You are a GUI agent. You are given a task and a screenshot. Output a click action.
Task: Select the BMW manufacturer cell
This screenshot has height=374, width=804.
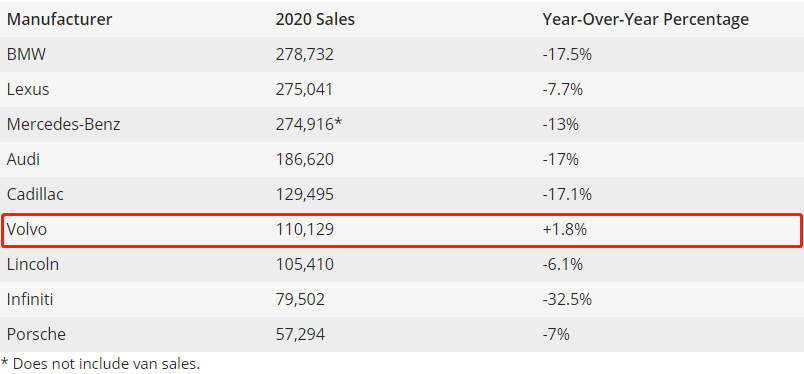pos(26,54)
